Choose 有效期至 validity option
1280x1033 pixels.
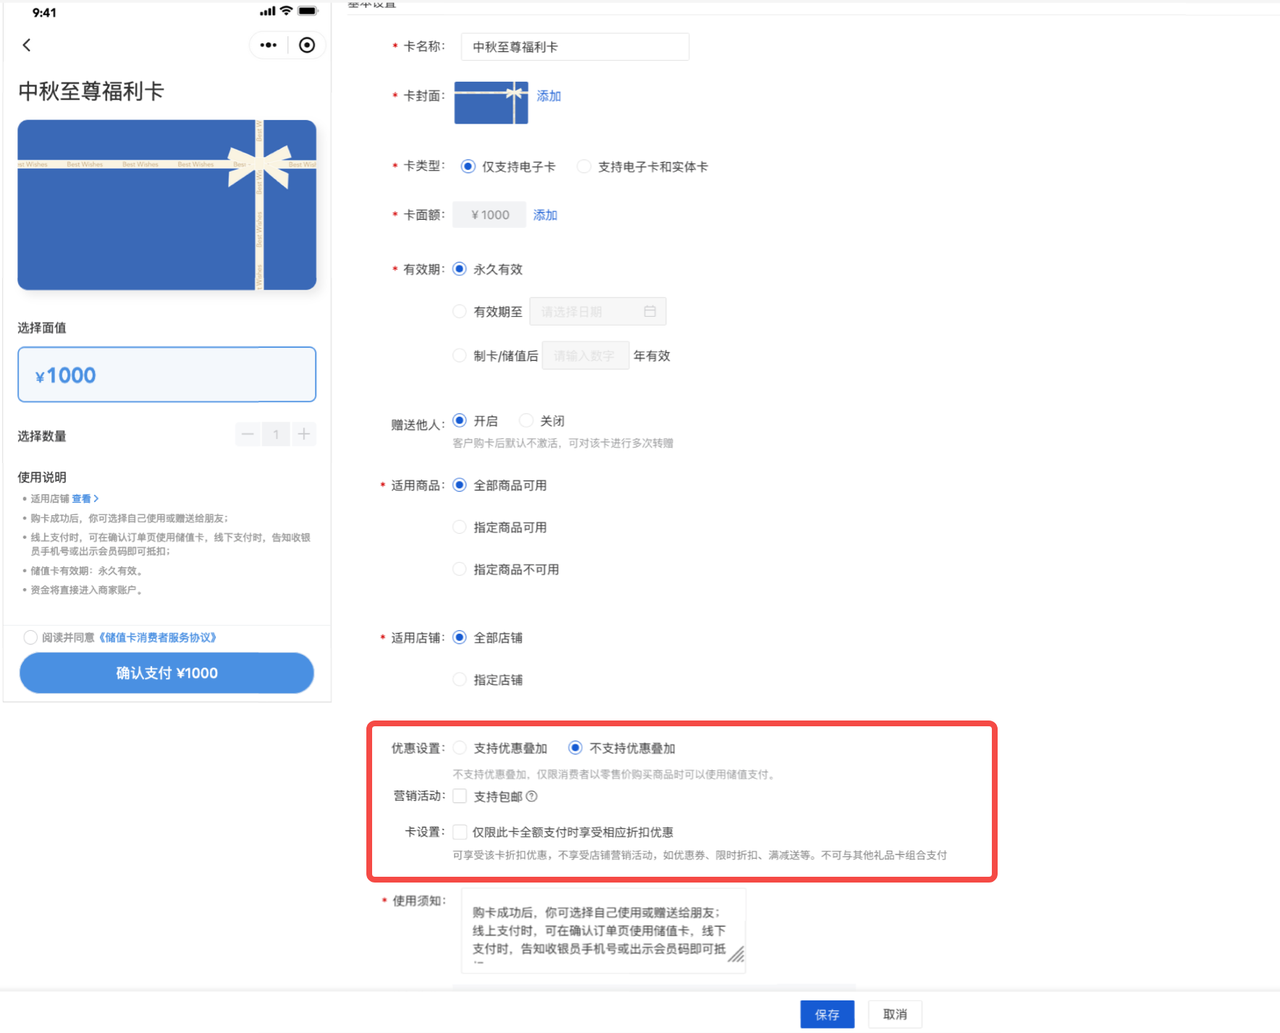point(460,312)
